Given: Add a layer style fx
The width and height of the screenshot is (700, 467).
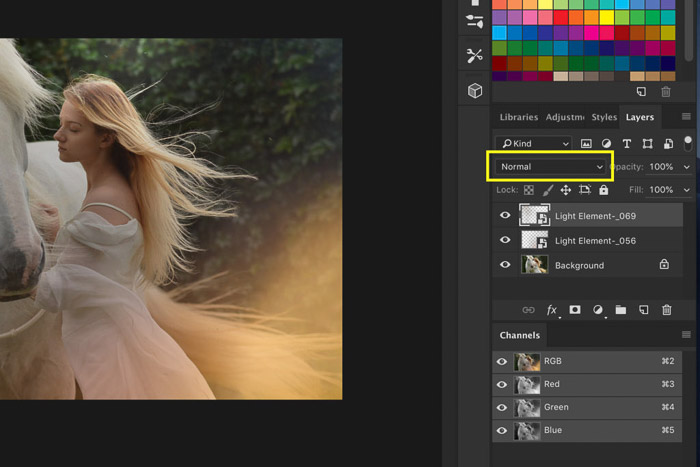Looking at the screenshot, I should coord(552,310).
